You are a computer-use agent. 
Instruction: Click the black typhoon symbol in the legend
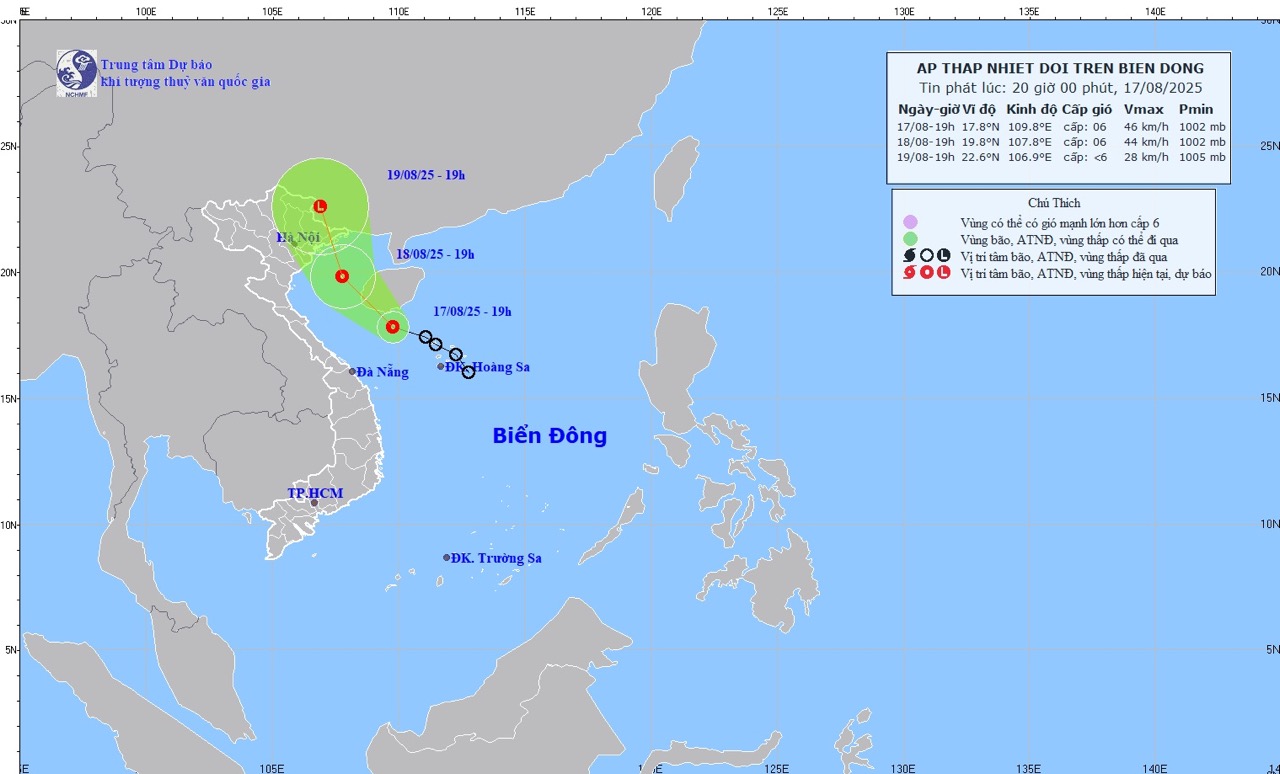pos(909,256)
